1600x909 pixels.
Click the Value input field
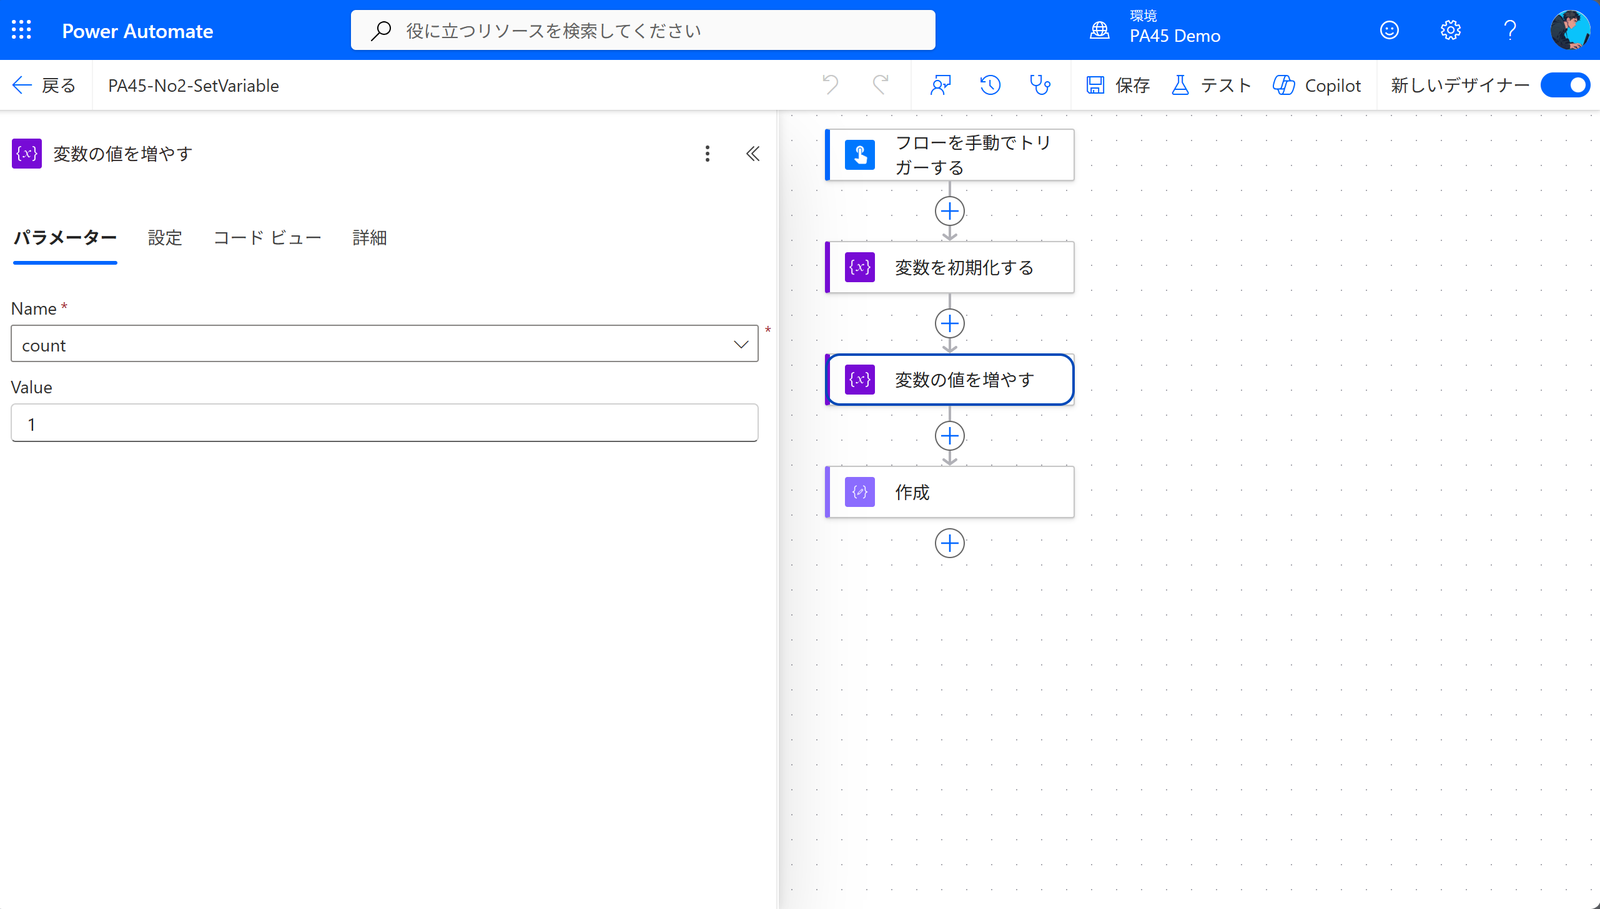[x=384, y=423]
